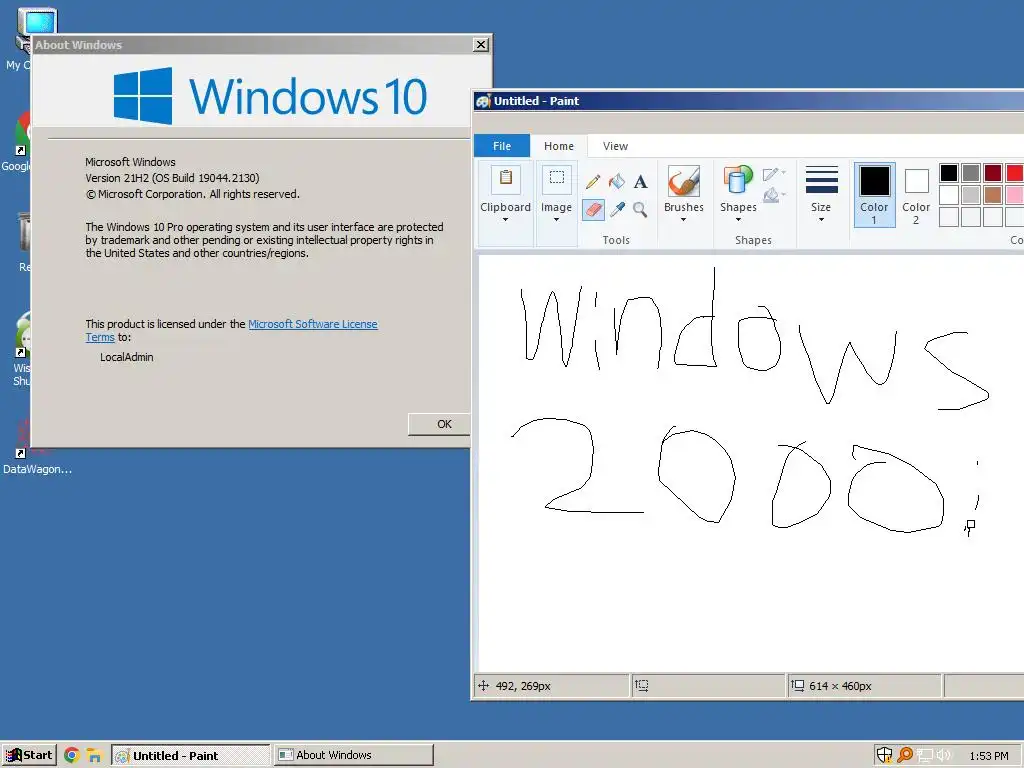This screenshot has height=768, width=1024.
Task: Expand the Brushes dropdown arrow
Action: pyautogui.click(x=684, y=220)
